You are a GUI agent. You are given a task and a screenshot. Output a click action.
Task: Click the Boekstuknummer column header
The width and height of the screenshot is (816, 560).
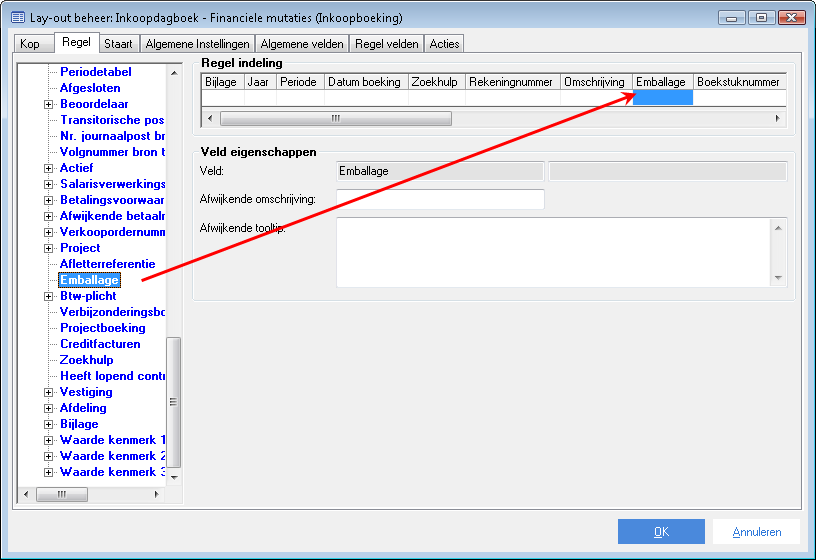(739, 82)
